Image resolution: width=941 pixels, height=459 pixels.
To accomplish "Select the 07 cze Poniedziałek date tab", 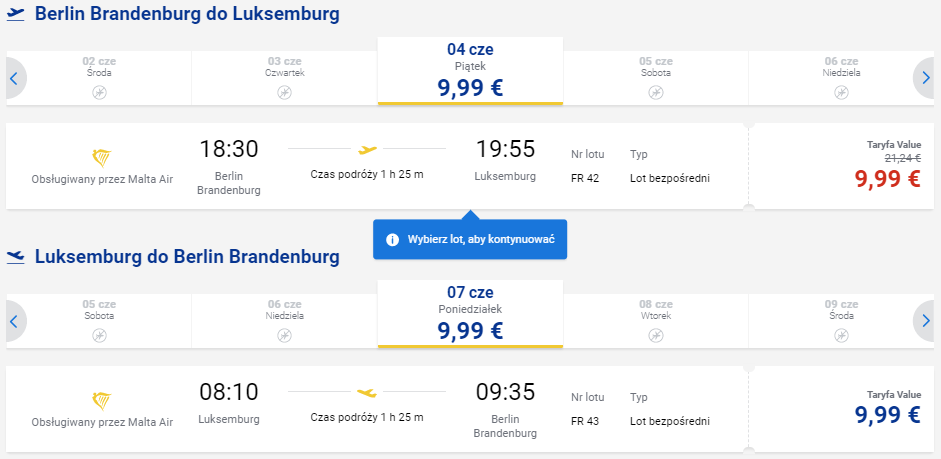I will coord(470,314).
